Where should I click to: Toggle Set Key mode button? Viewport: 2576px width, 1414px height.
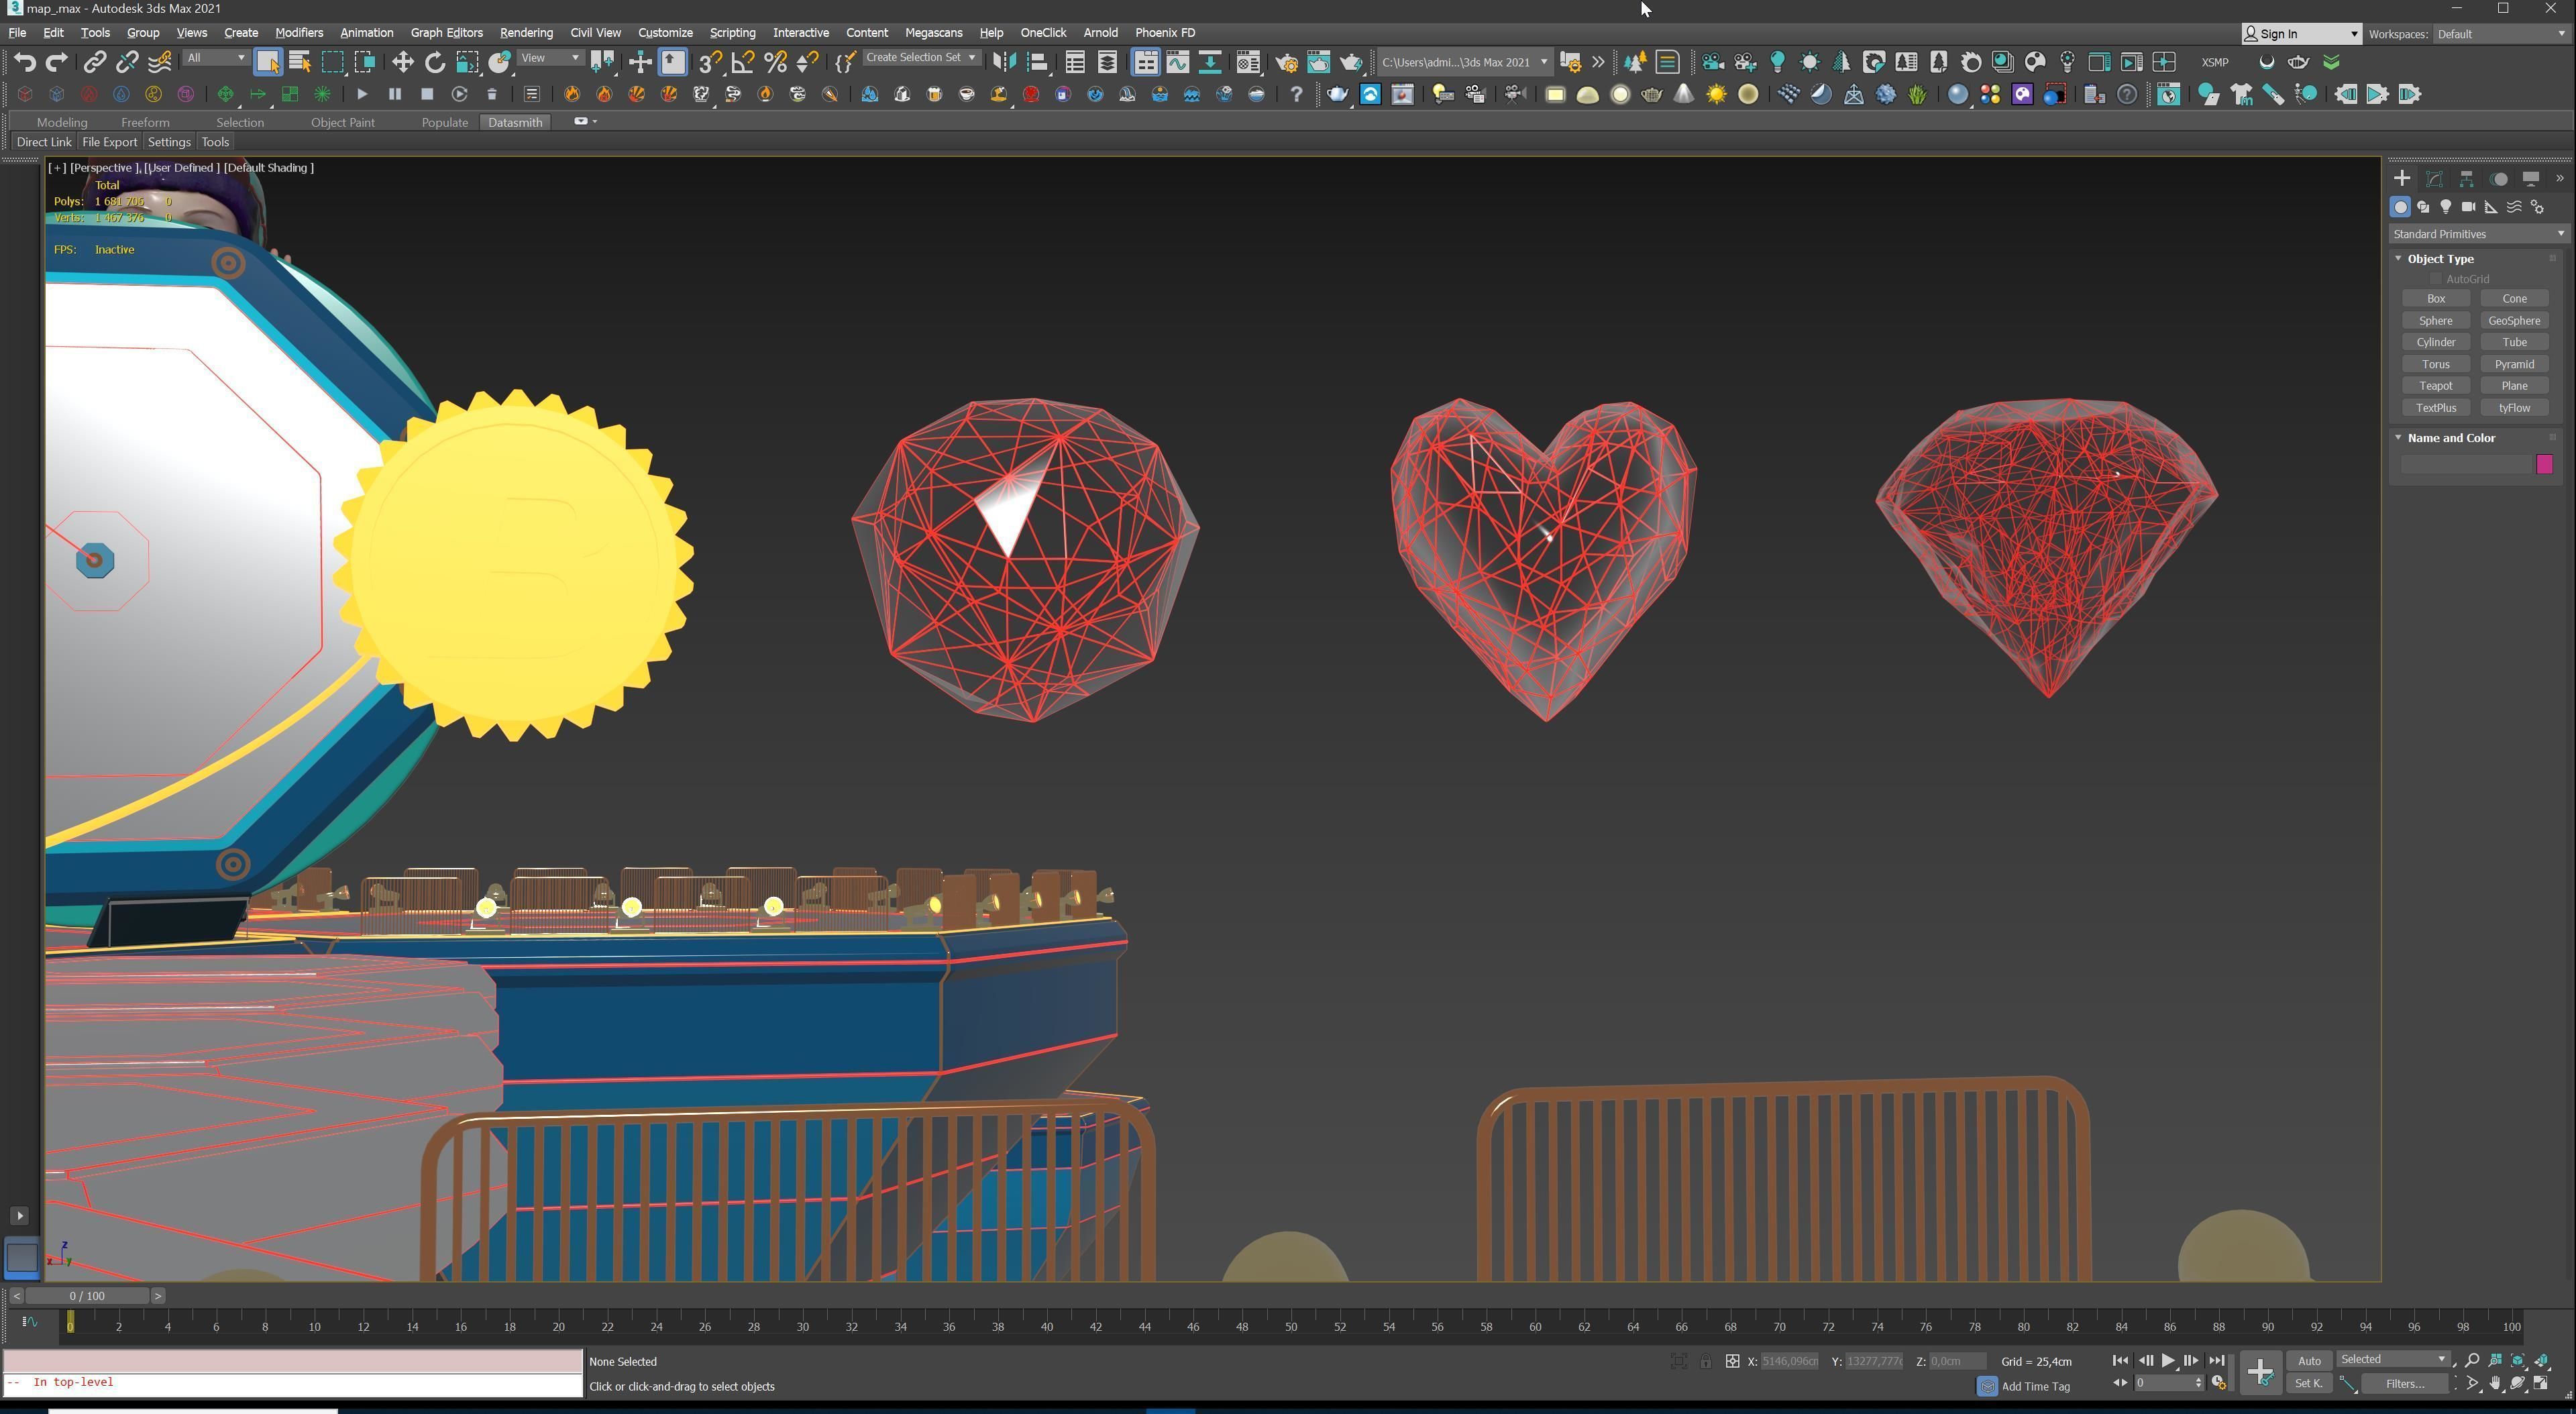coord(2309,1383)
